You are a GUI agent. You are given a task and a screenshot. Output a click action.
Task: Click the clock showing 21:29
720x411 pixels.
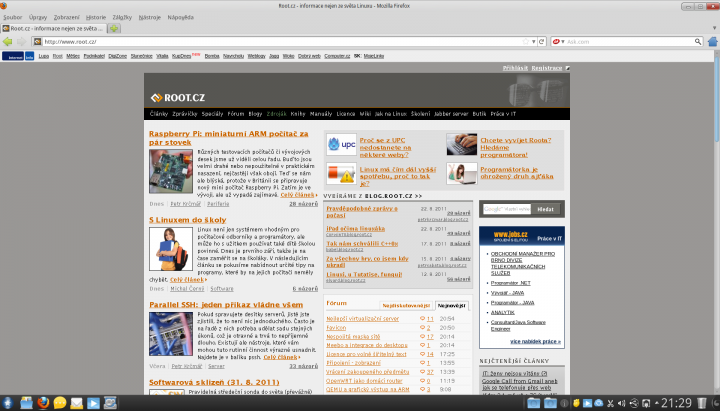(676, 403)
